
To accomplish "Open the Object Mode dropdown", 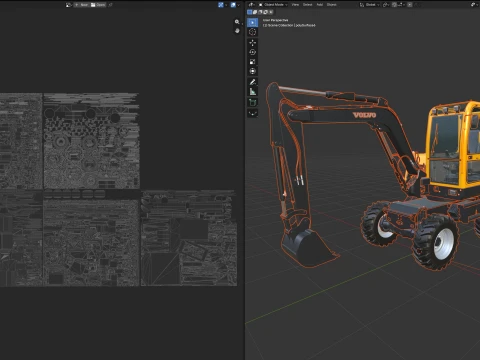I will 273,5.
